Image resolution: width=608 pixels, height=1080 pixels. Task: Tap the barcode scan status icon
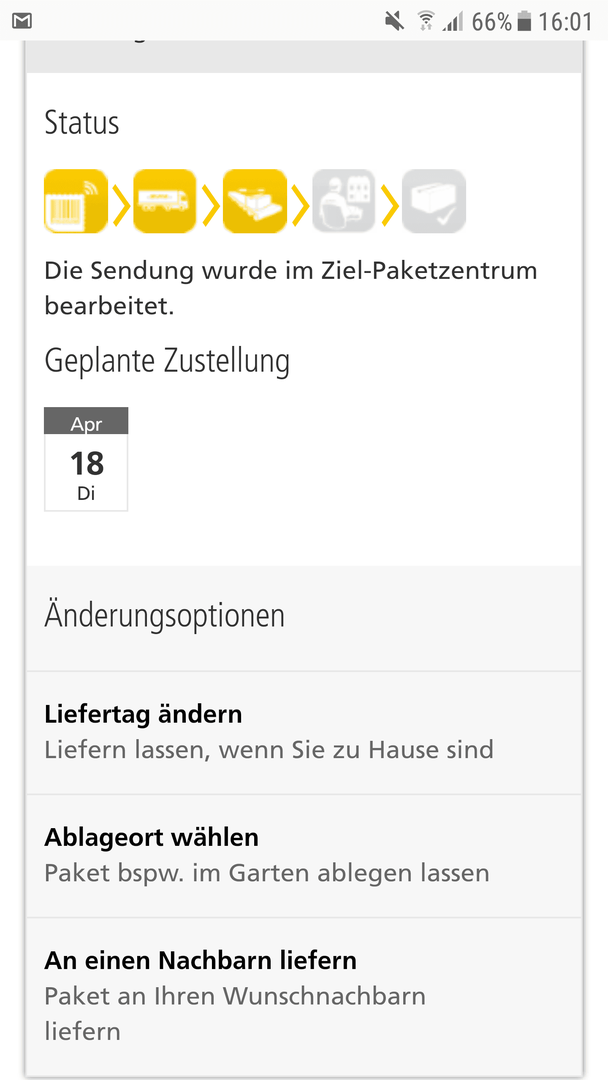point(76,201)
